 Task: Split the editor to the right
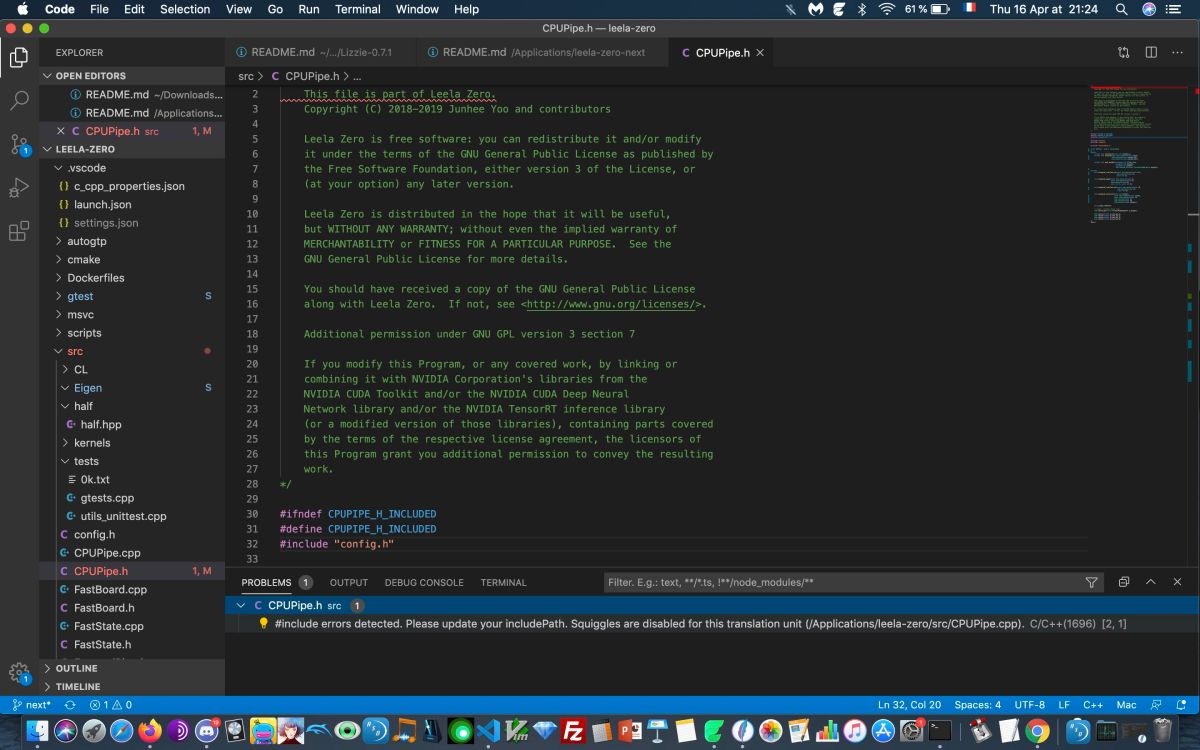click(x=1151, y=52)
